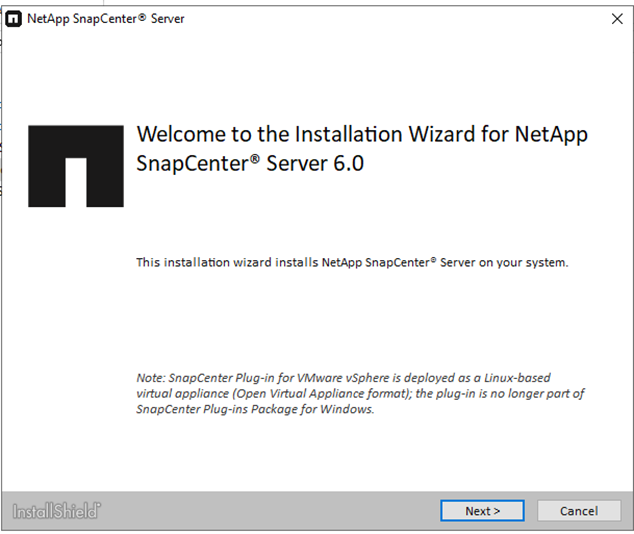634x534 pixels.
Task: Click the VMware vSphere plug-in note
Action: (x=360, y=393)
